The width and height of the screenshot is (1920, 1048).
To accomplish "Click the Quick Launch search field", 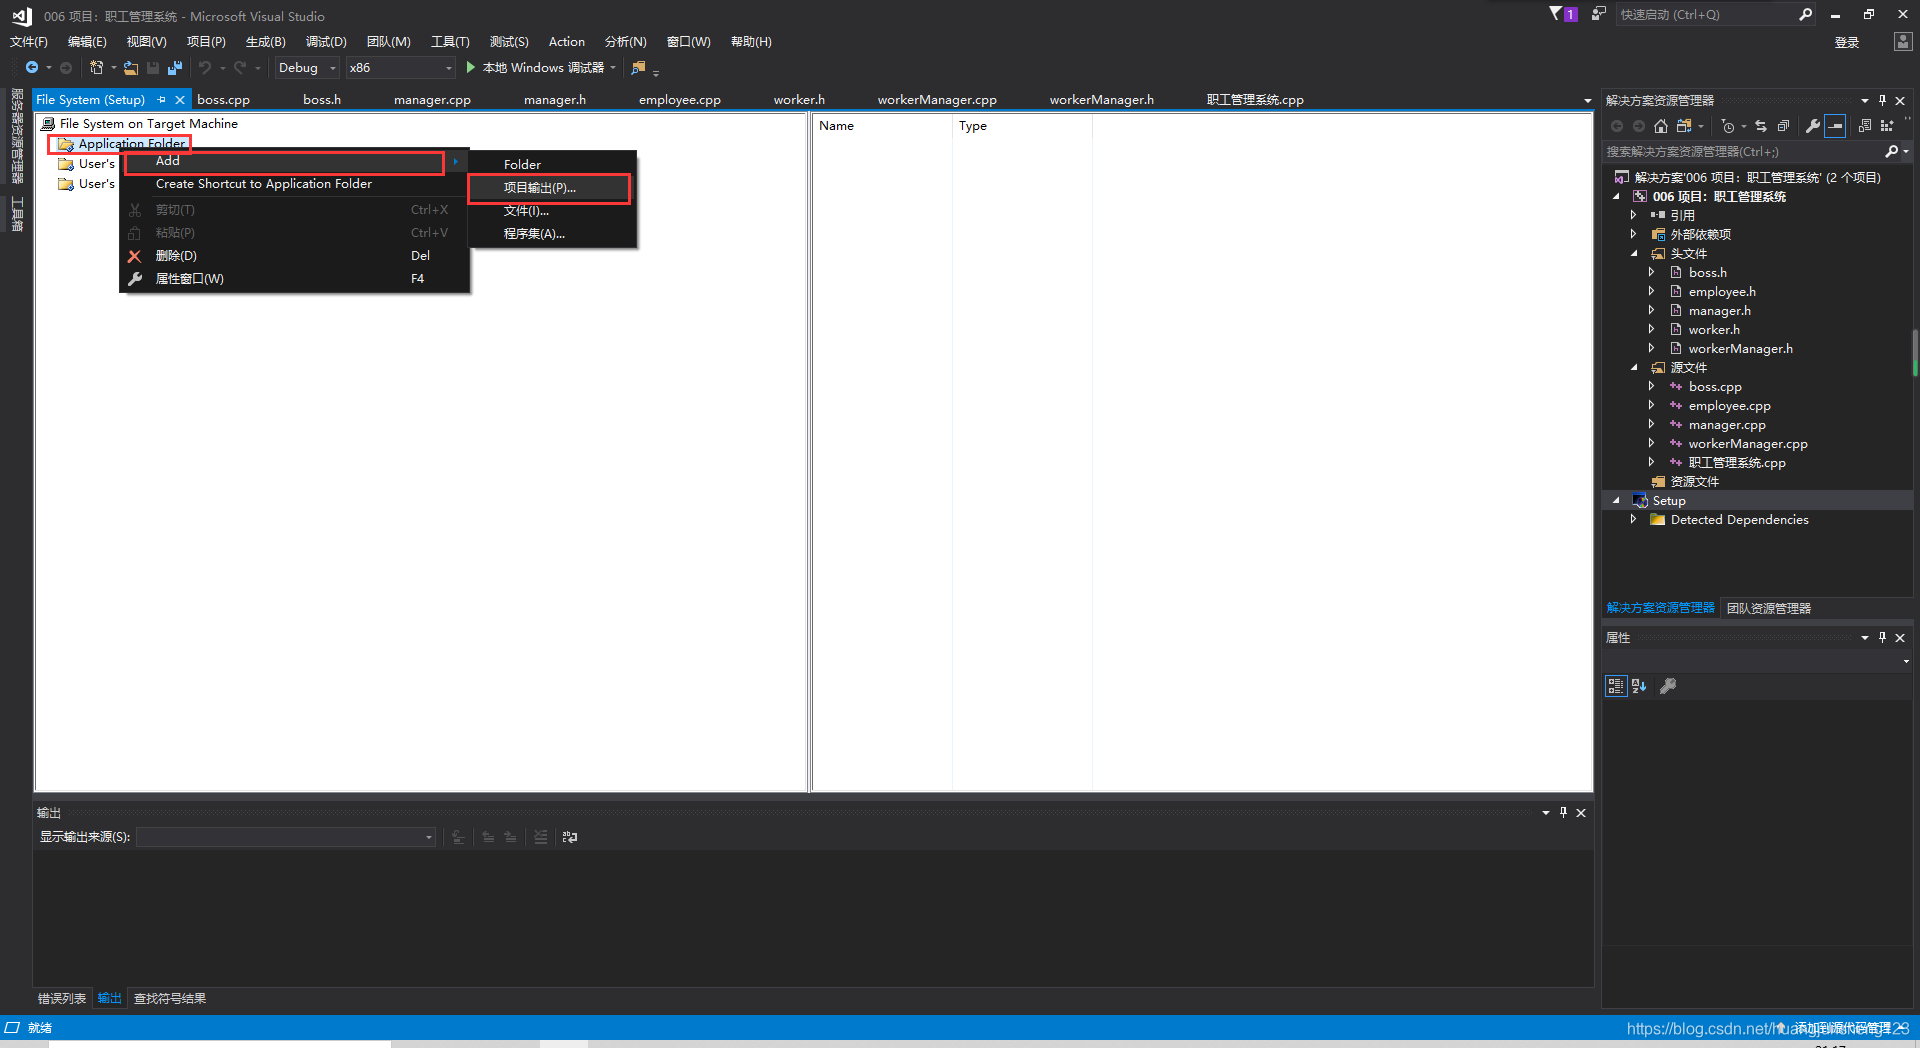I will (x=1706, y=15).
